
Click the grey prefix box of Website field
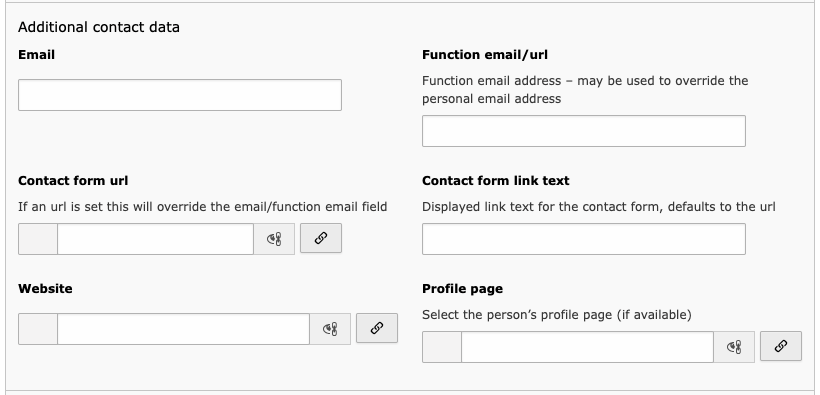38,329
